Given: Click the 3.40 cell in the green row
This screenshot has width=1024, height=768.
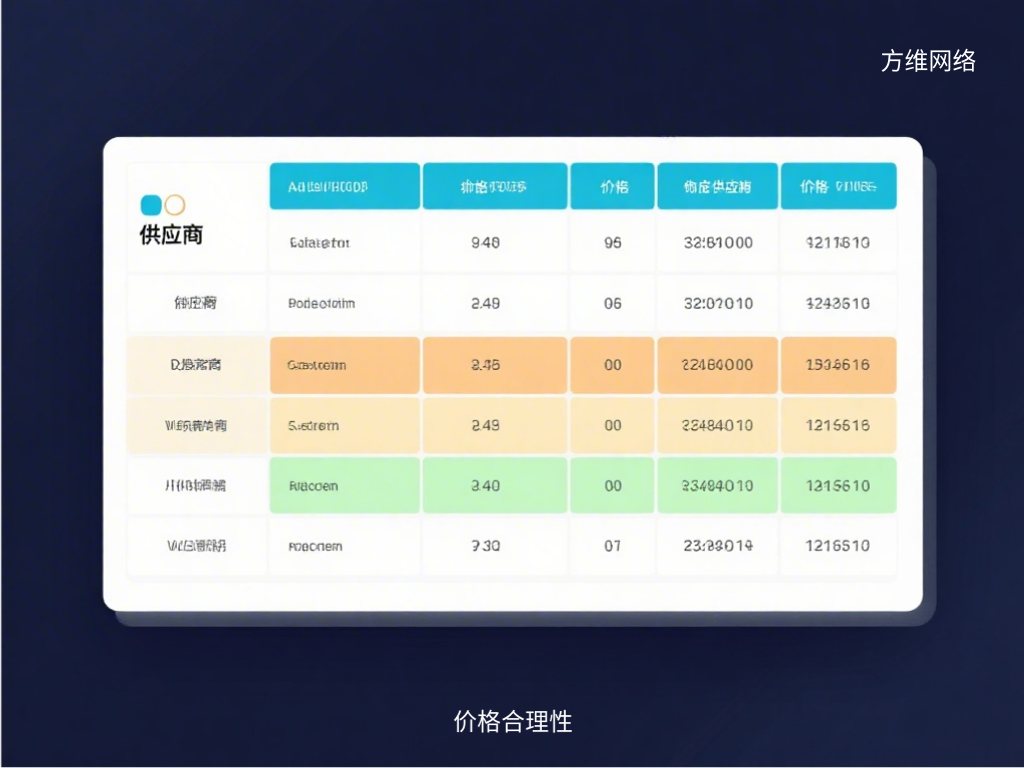Looking at the screenshot, I should point(494,486).
